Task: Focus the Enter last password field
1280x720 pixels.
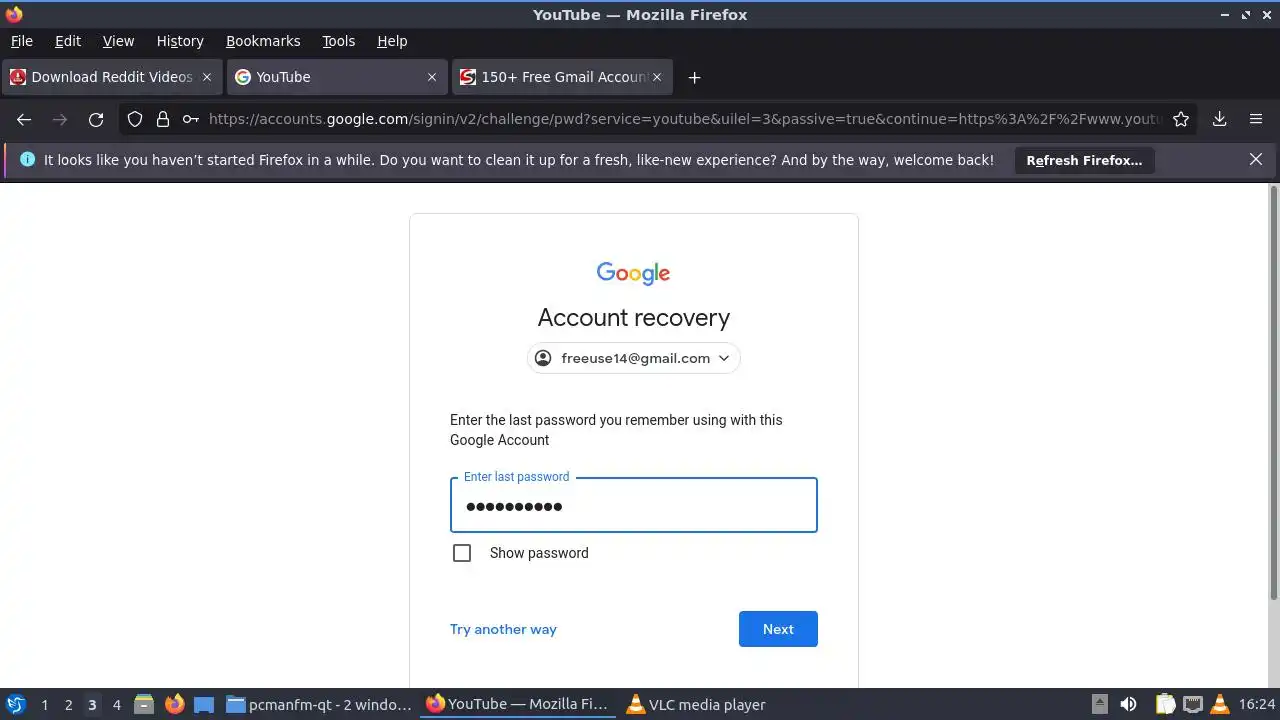Action: [634, 505]
